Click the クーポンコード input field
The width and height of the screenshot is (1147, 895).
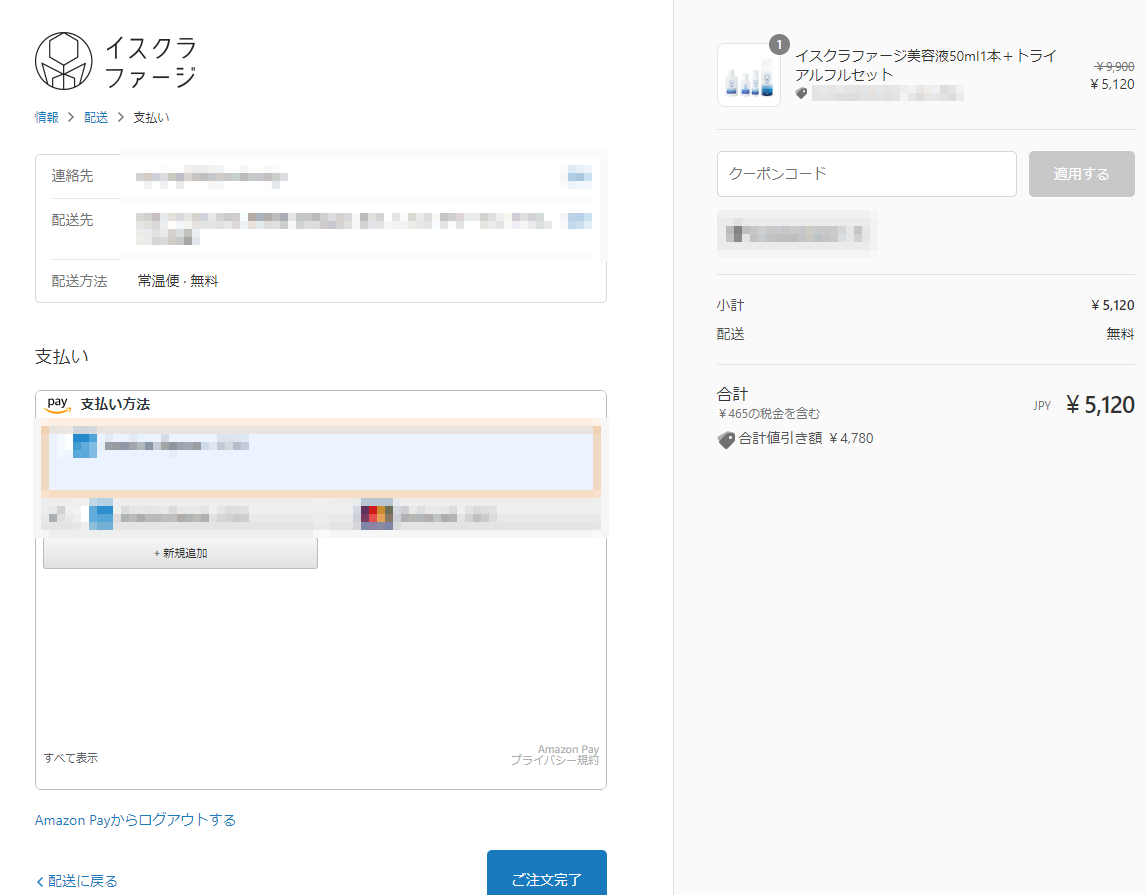867,174
